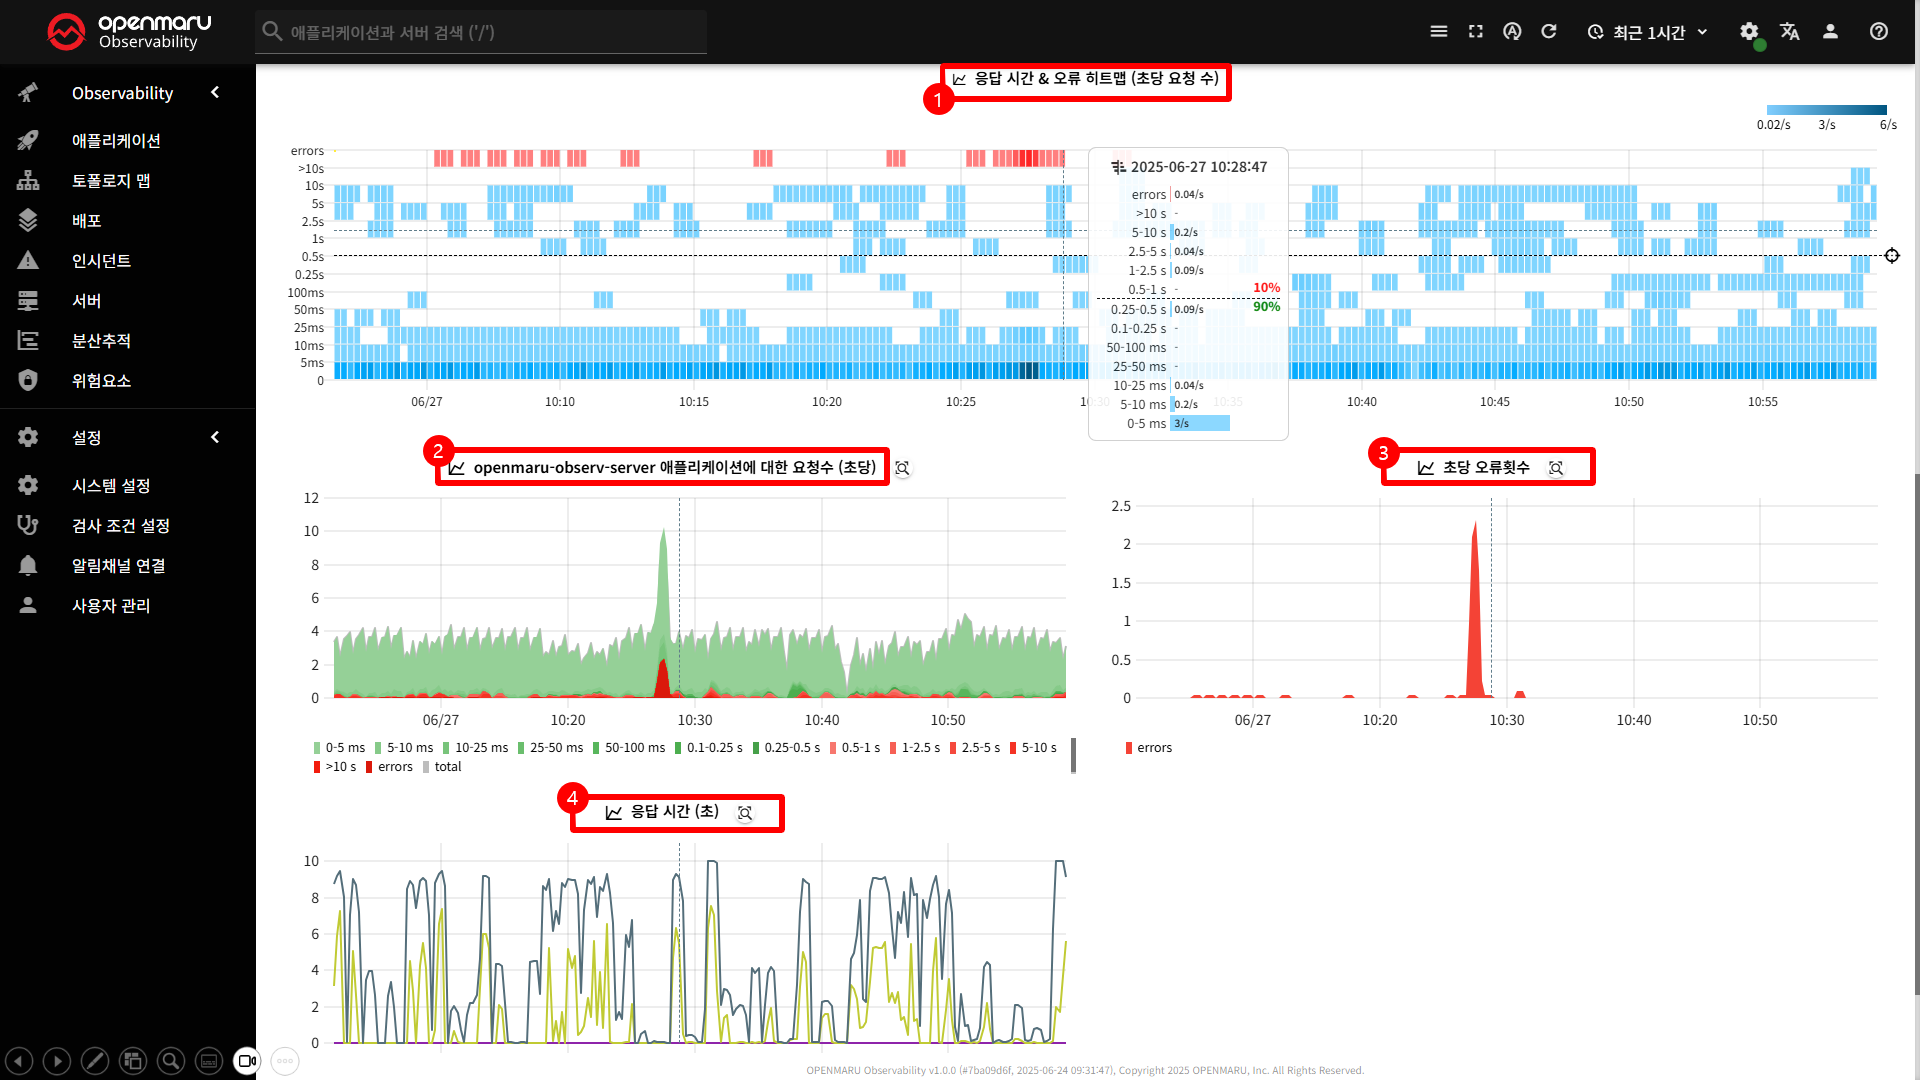Click the refresh icon in header
The image size is (1920, 1080).
pos(1549,32)
